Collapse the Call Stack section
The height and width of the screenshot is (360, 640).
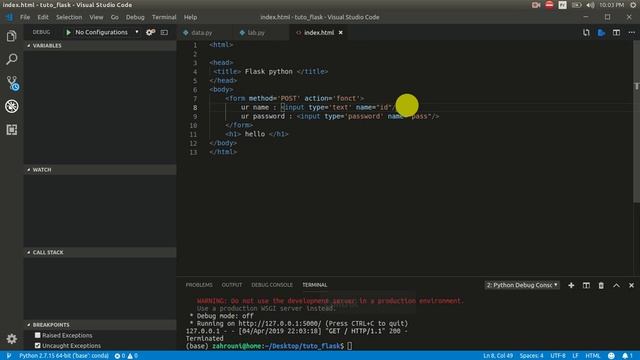[100, 252]
